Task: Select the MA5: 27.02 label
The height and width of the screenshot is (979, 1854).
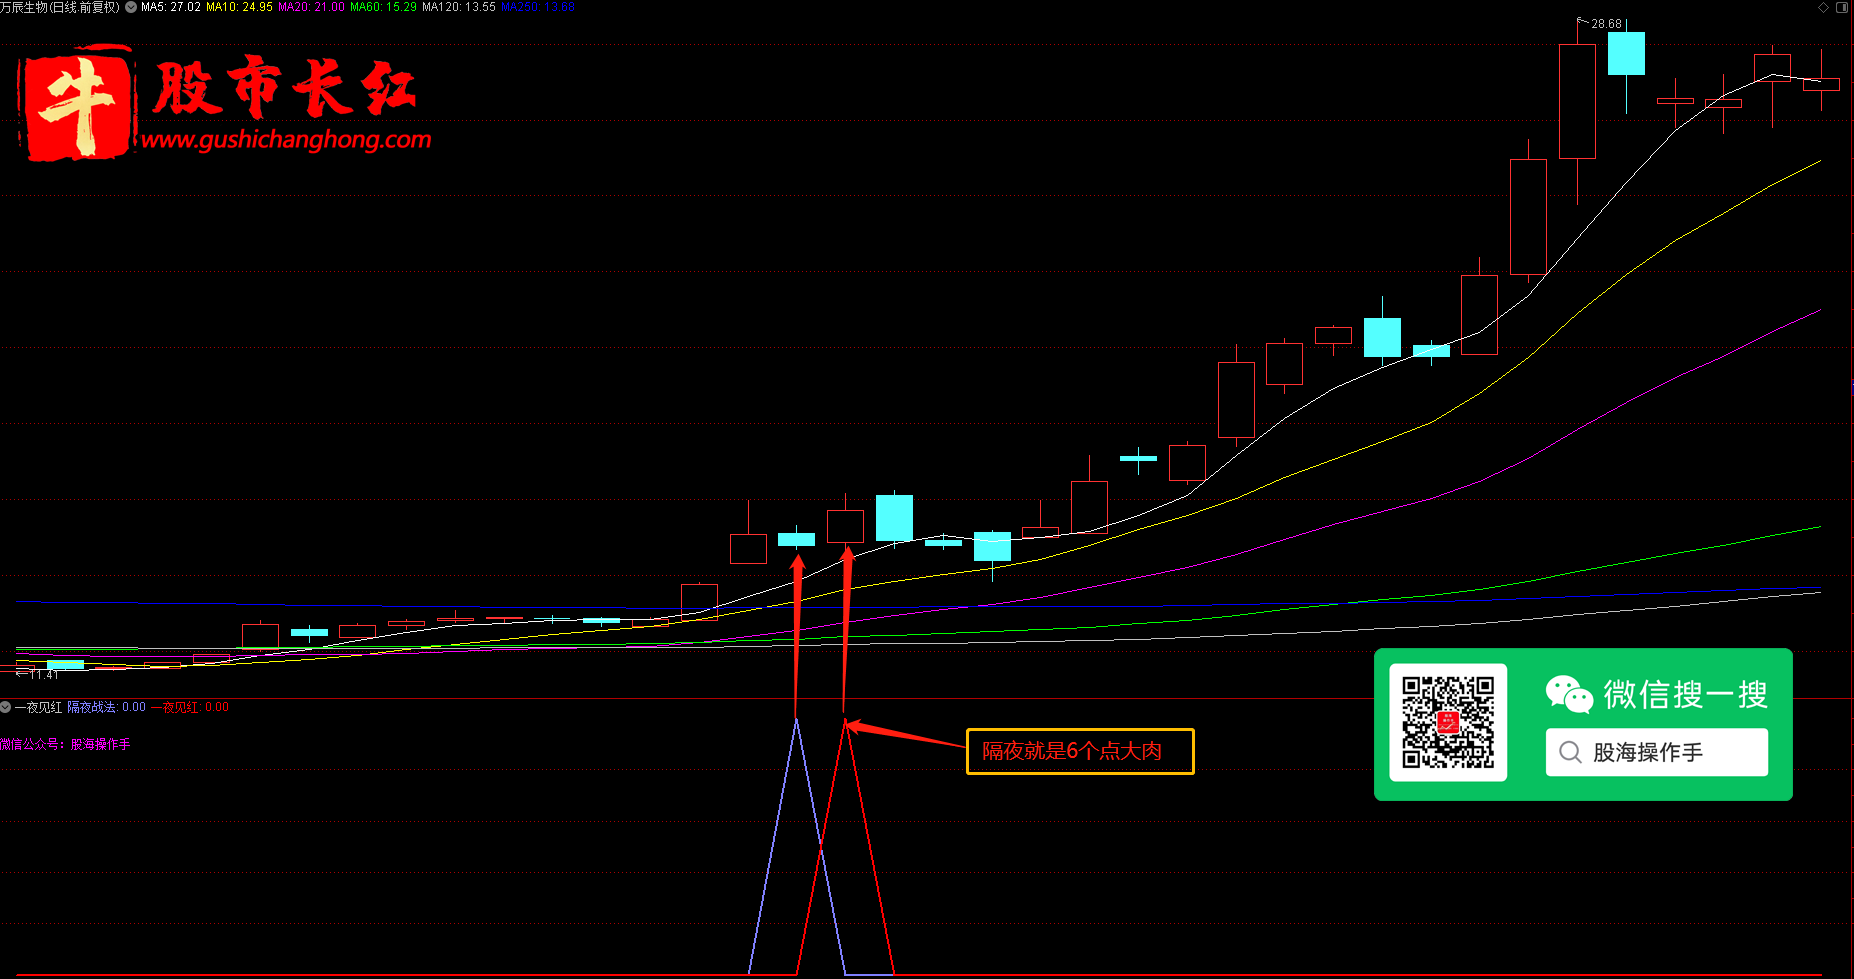Action: [x=171, y=7]
